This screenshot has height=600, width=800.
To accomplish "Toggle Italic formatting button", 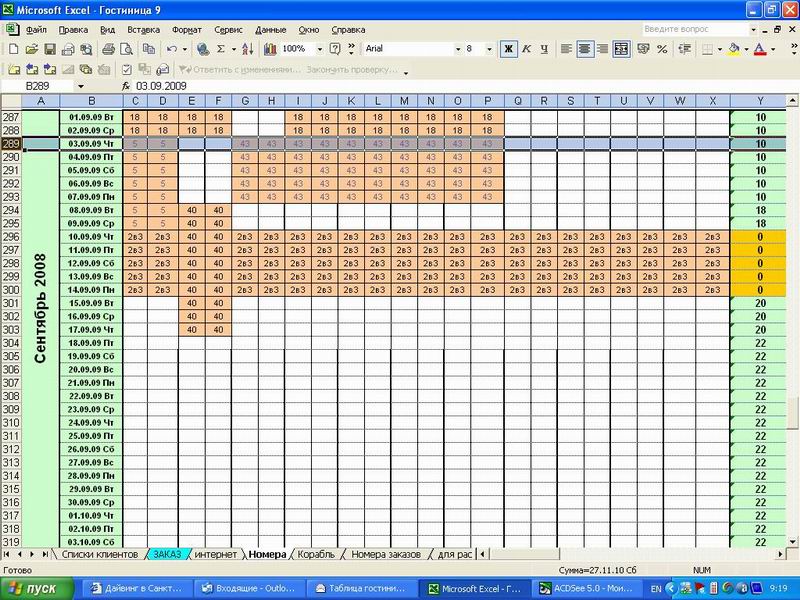I will (x=526, y=48).
